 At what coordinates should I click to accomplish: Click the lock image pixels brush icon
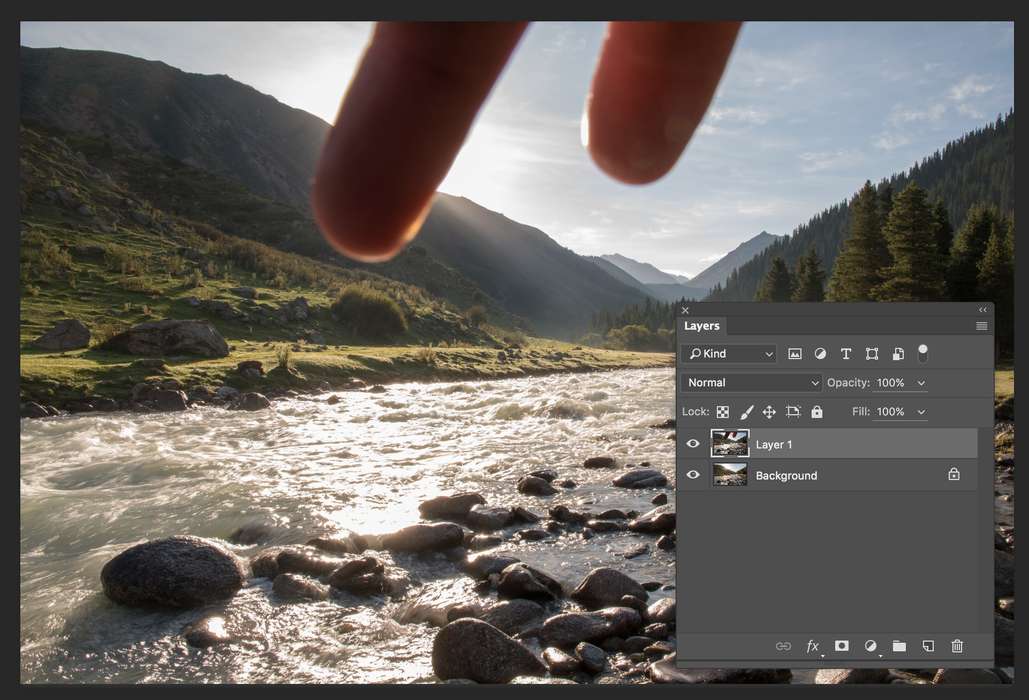pos(746,412)
